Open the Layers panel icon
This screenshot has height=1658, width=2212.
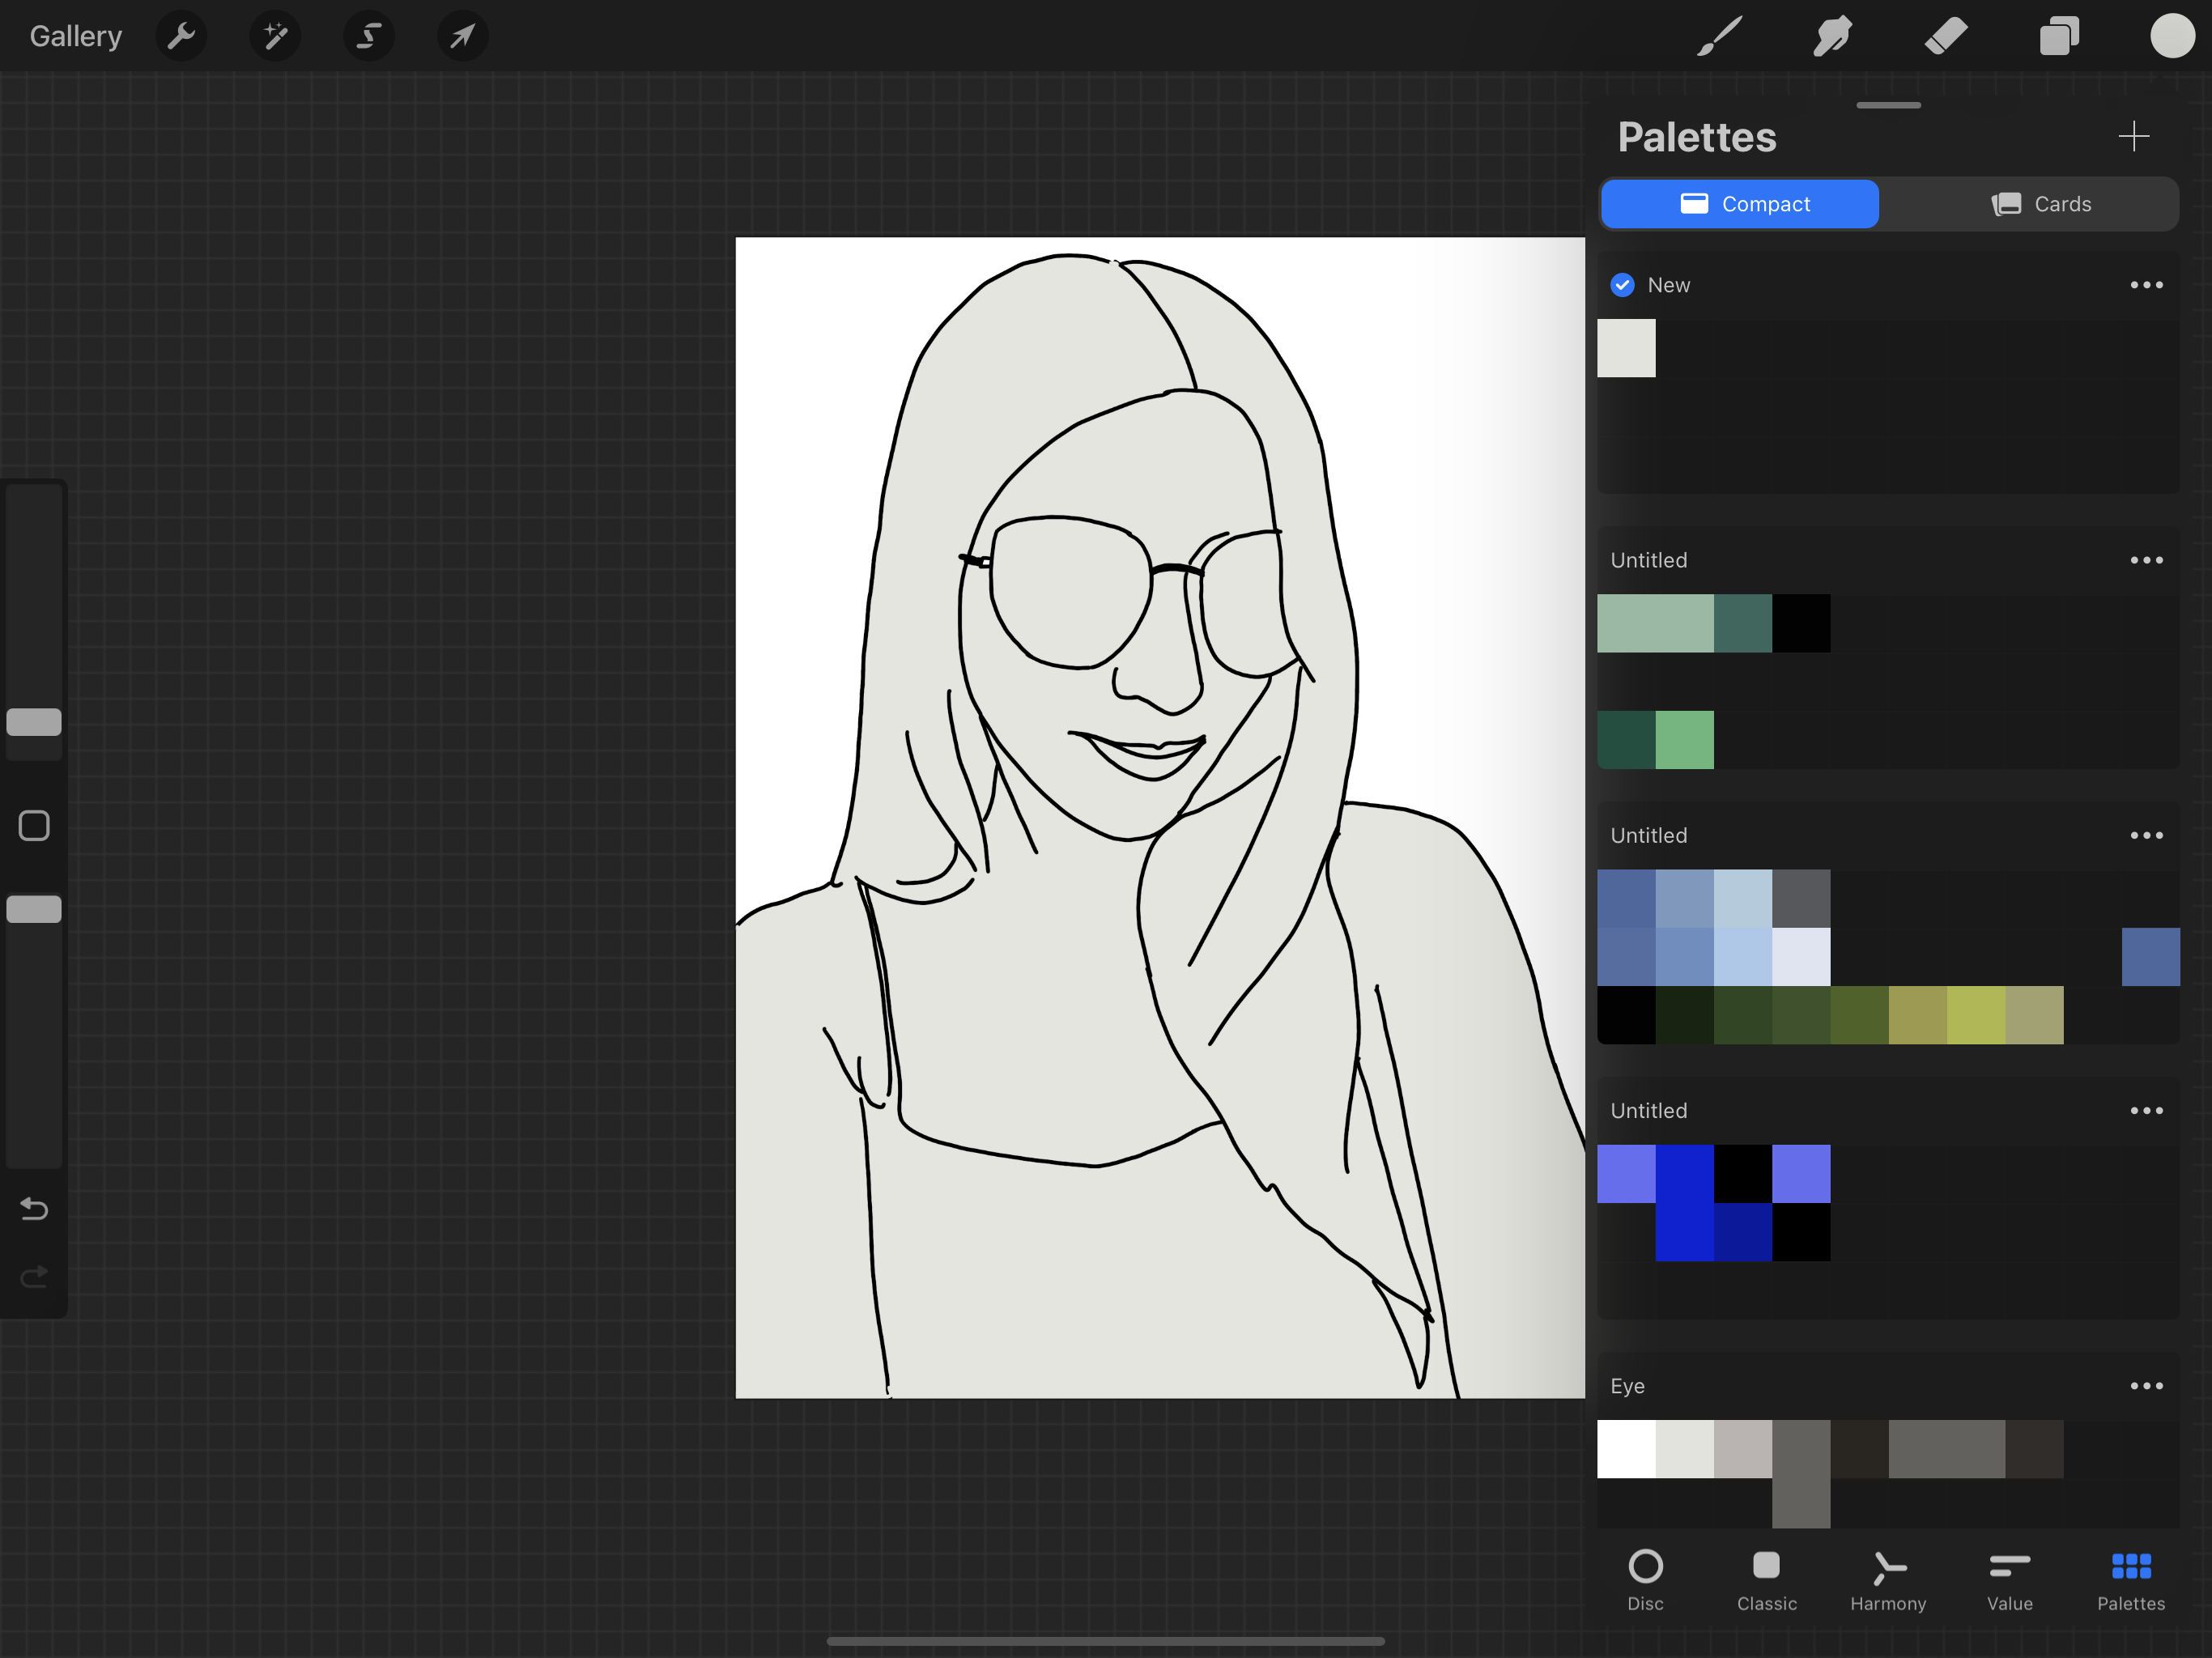2059,37
